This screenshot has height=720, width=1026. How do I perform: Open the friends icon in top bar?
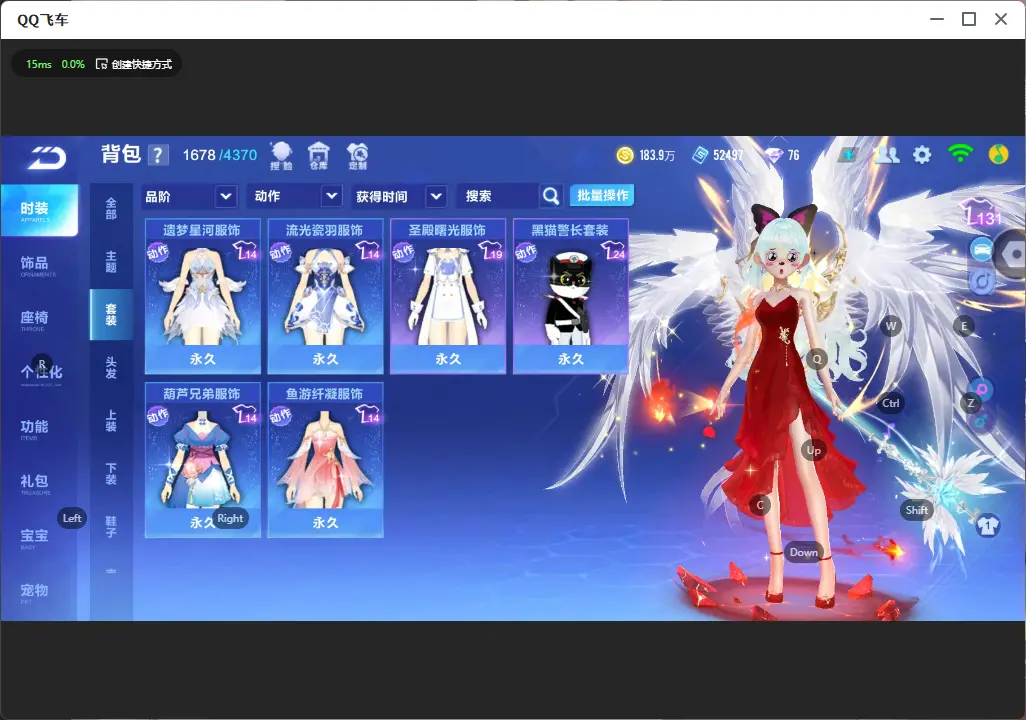pos(887,155)
